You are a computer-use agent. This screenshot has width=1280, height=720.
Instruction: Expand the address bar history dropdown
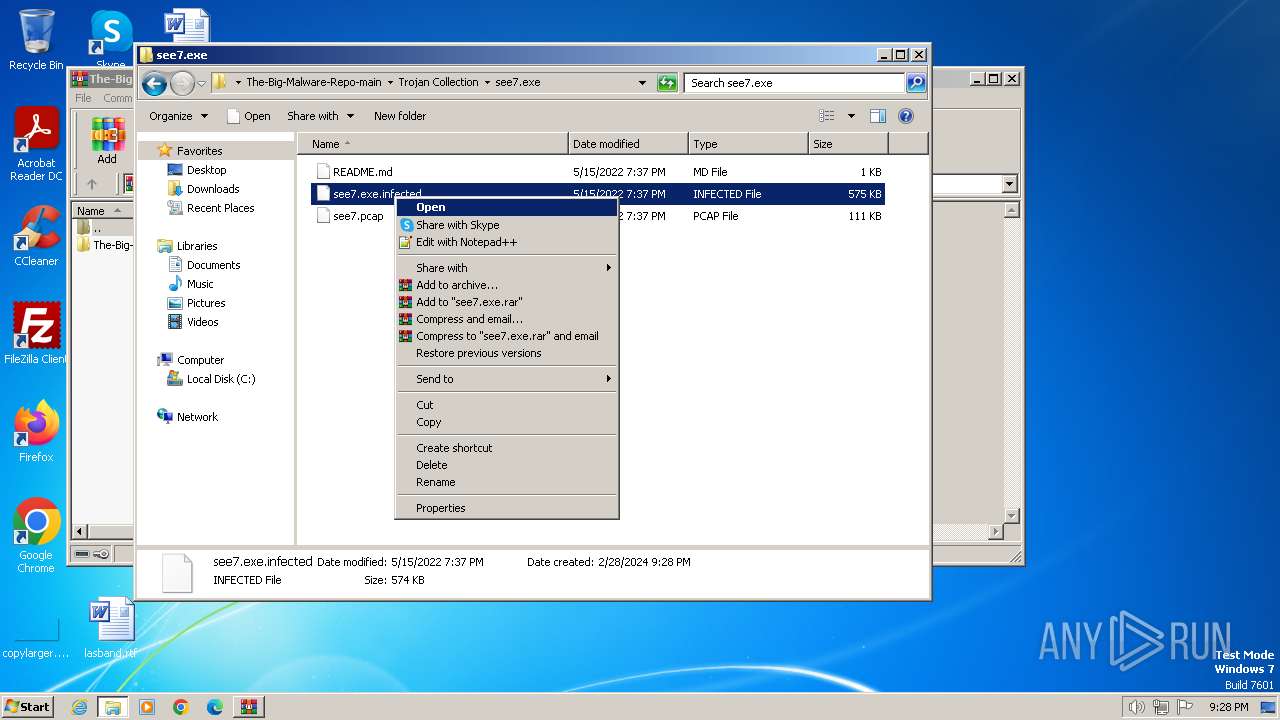[642, 83]
